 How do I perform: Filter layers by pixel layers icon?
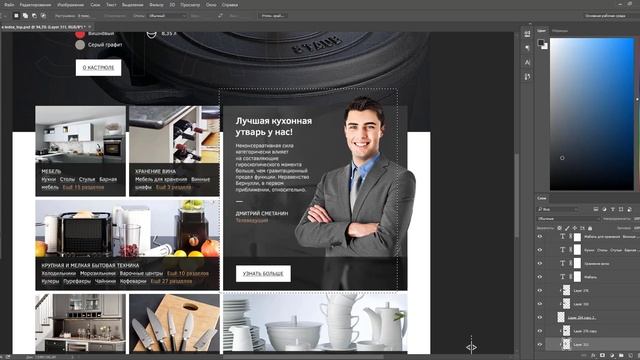coord(596,209)
